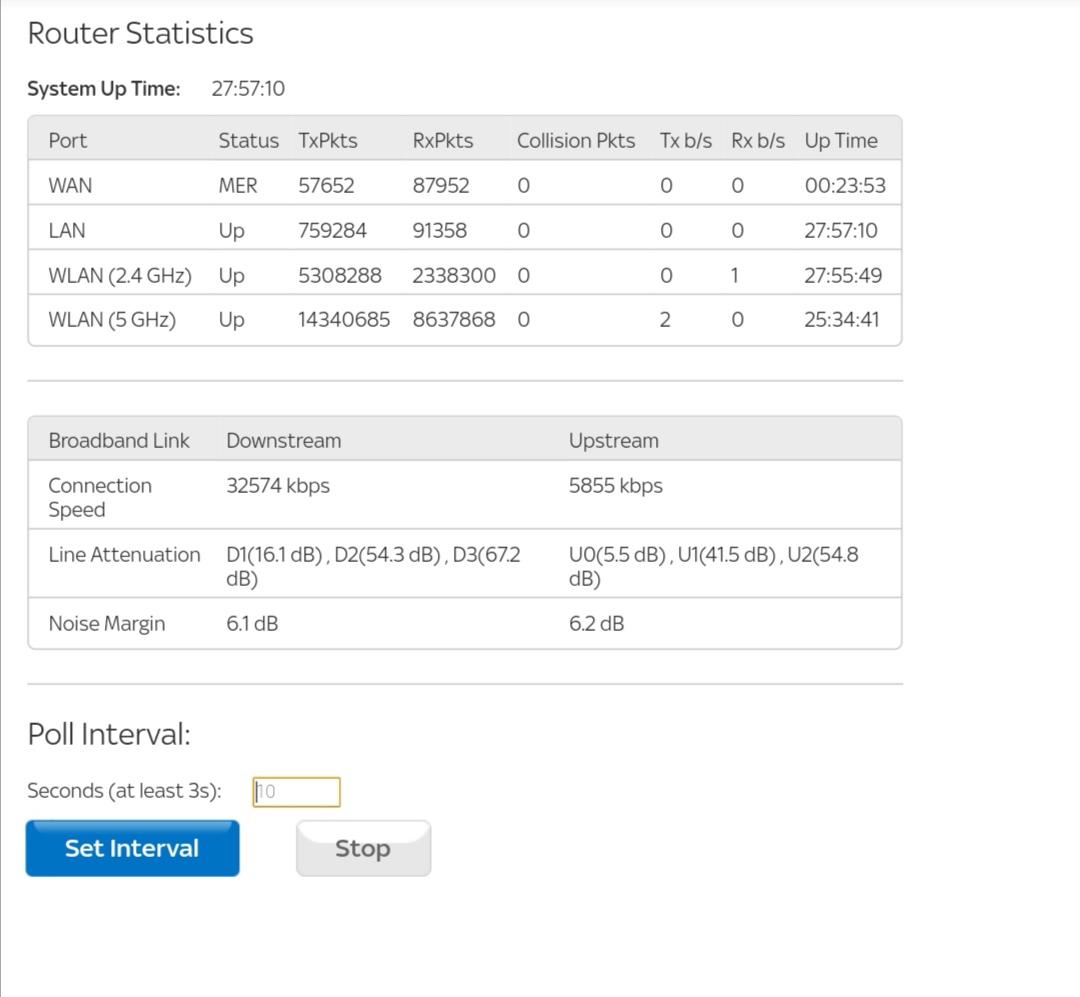This screenshot has width=1080, height=997.
Task: Click the Collision Pkts column header
Action: coord(575,141)
